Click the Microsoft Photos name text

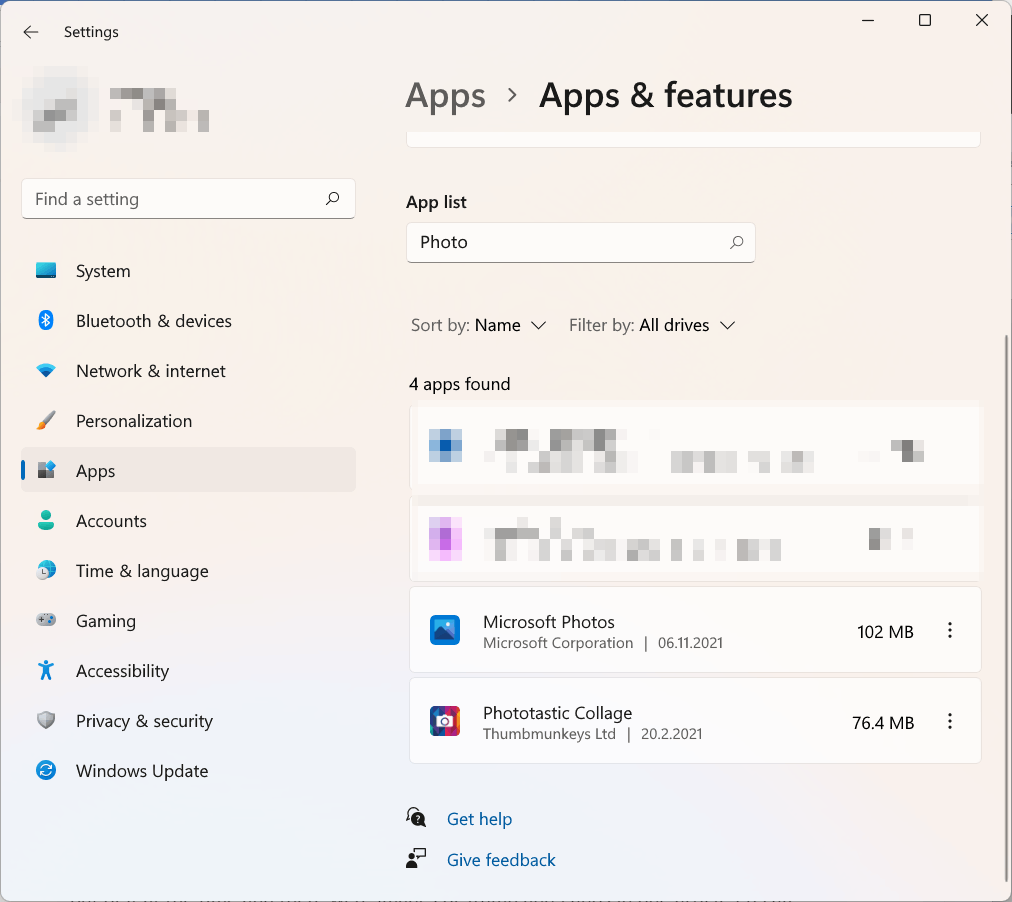coord(549,622)
